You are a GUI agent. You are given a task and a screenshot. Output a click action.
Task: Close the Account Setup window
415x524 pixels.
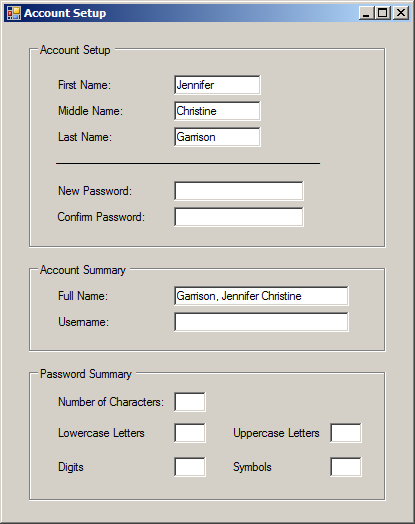401,13
